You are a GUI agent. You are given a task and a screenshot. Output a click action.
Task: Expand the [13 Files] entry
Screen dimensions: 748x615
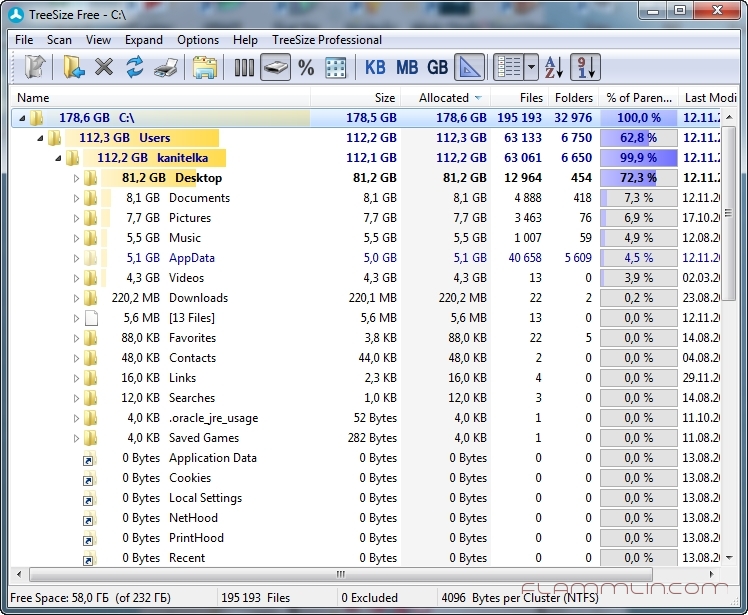(76, 318)
